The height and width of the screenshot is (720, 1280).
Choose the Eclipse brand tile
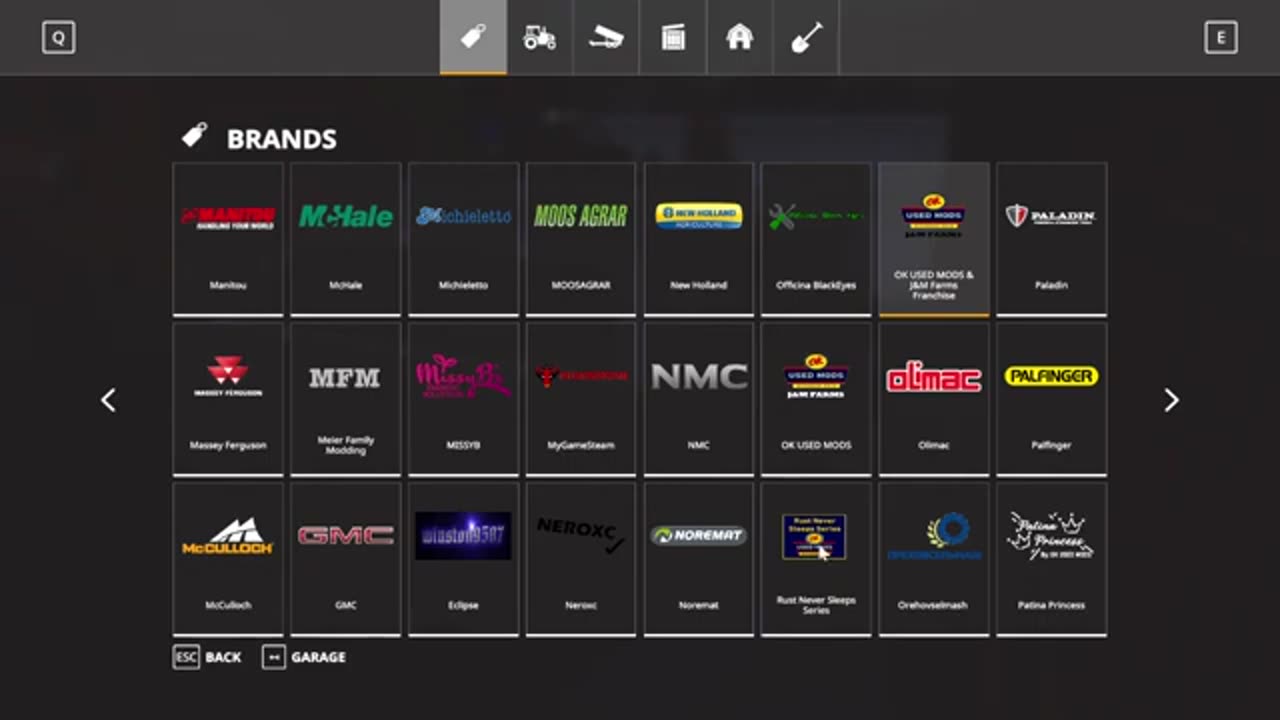coord(463,559)
